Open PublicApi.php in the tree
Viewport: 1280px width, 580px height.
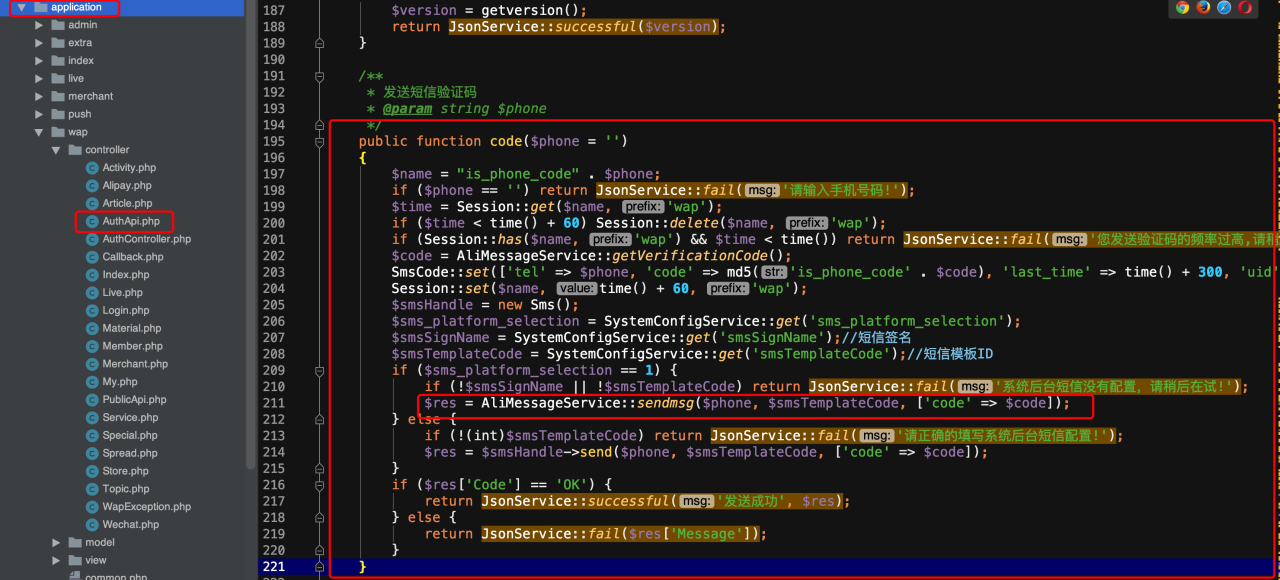pyautogui.click(x=134, y=400)
